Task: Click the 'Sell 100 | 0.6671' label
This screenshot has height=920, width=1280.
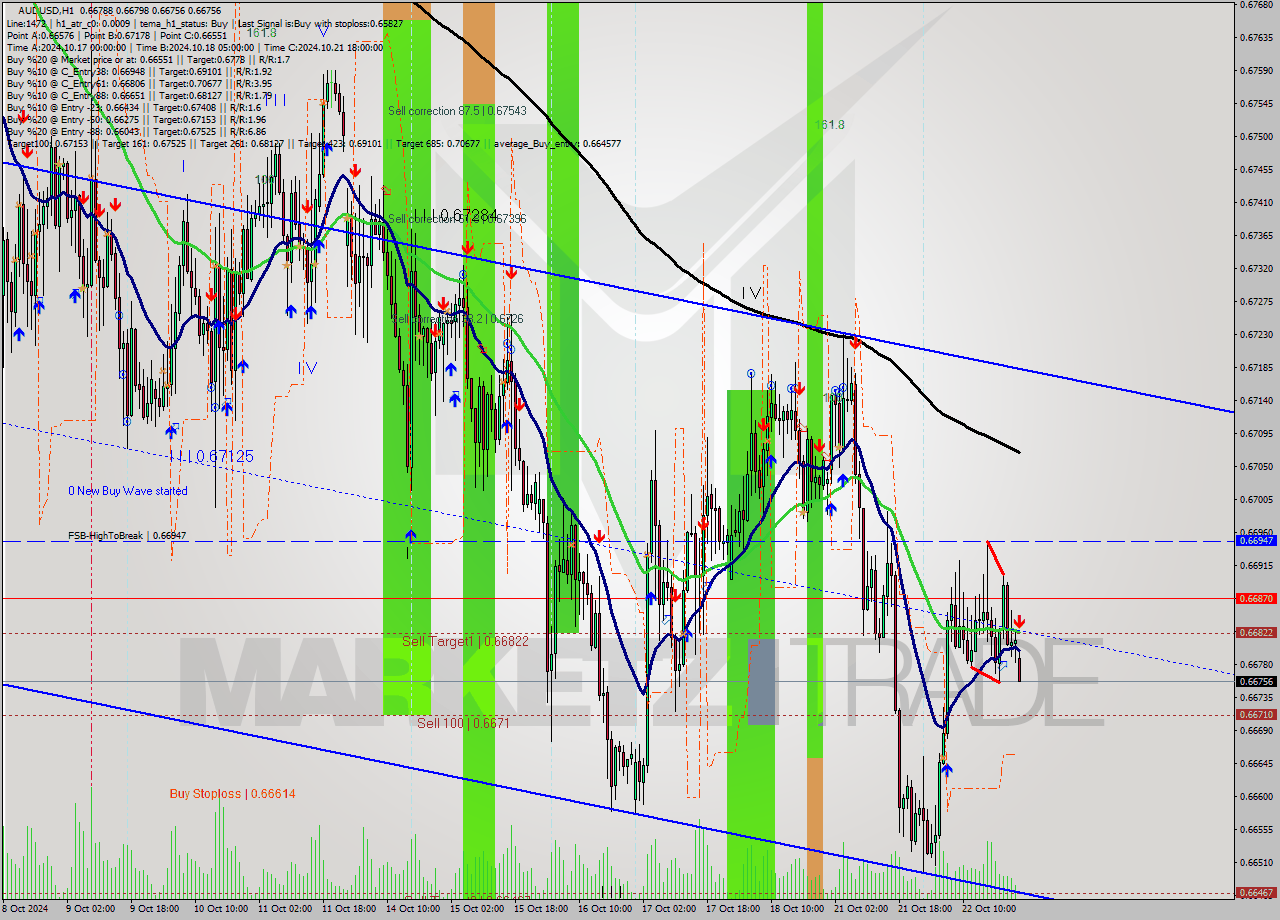Action: (x=463, y=722)
